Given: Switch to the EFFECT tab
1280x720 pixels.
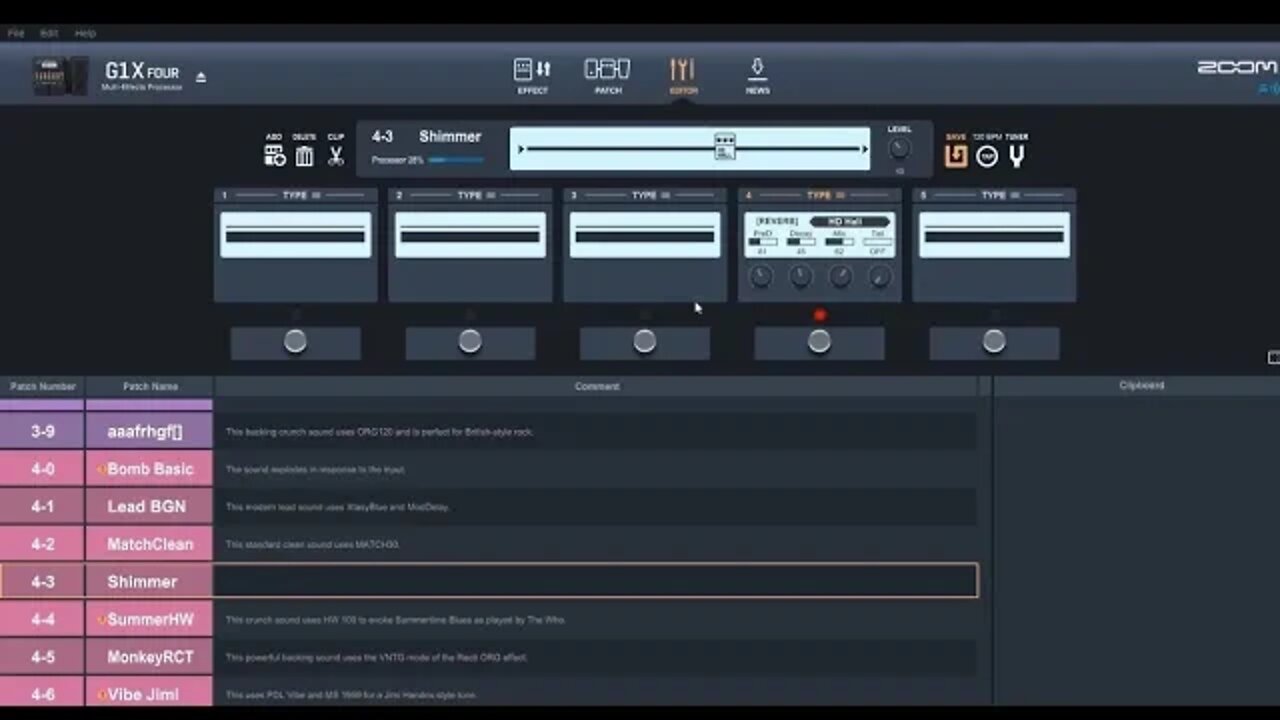Looking at the screenshot, I should pos(532,76).
